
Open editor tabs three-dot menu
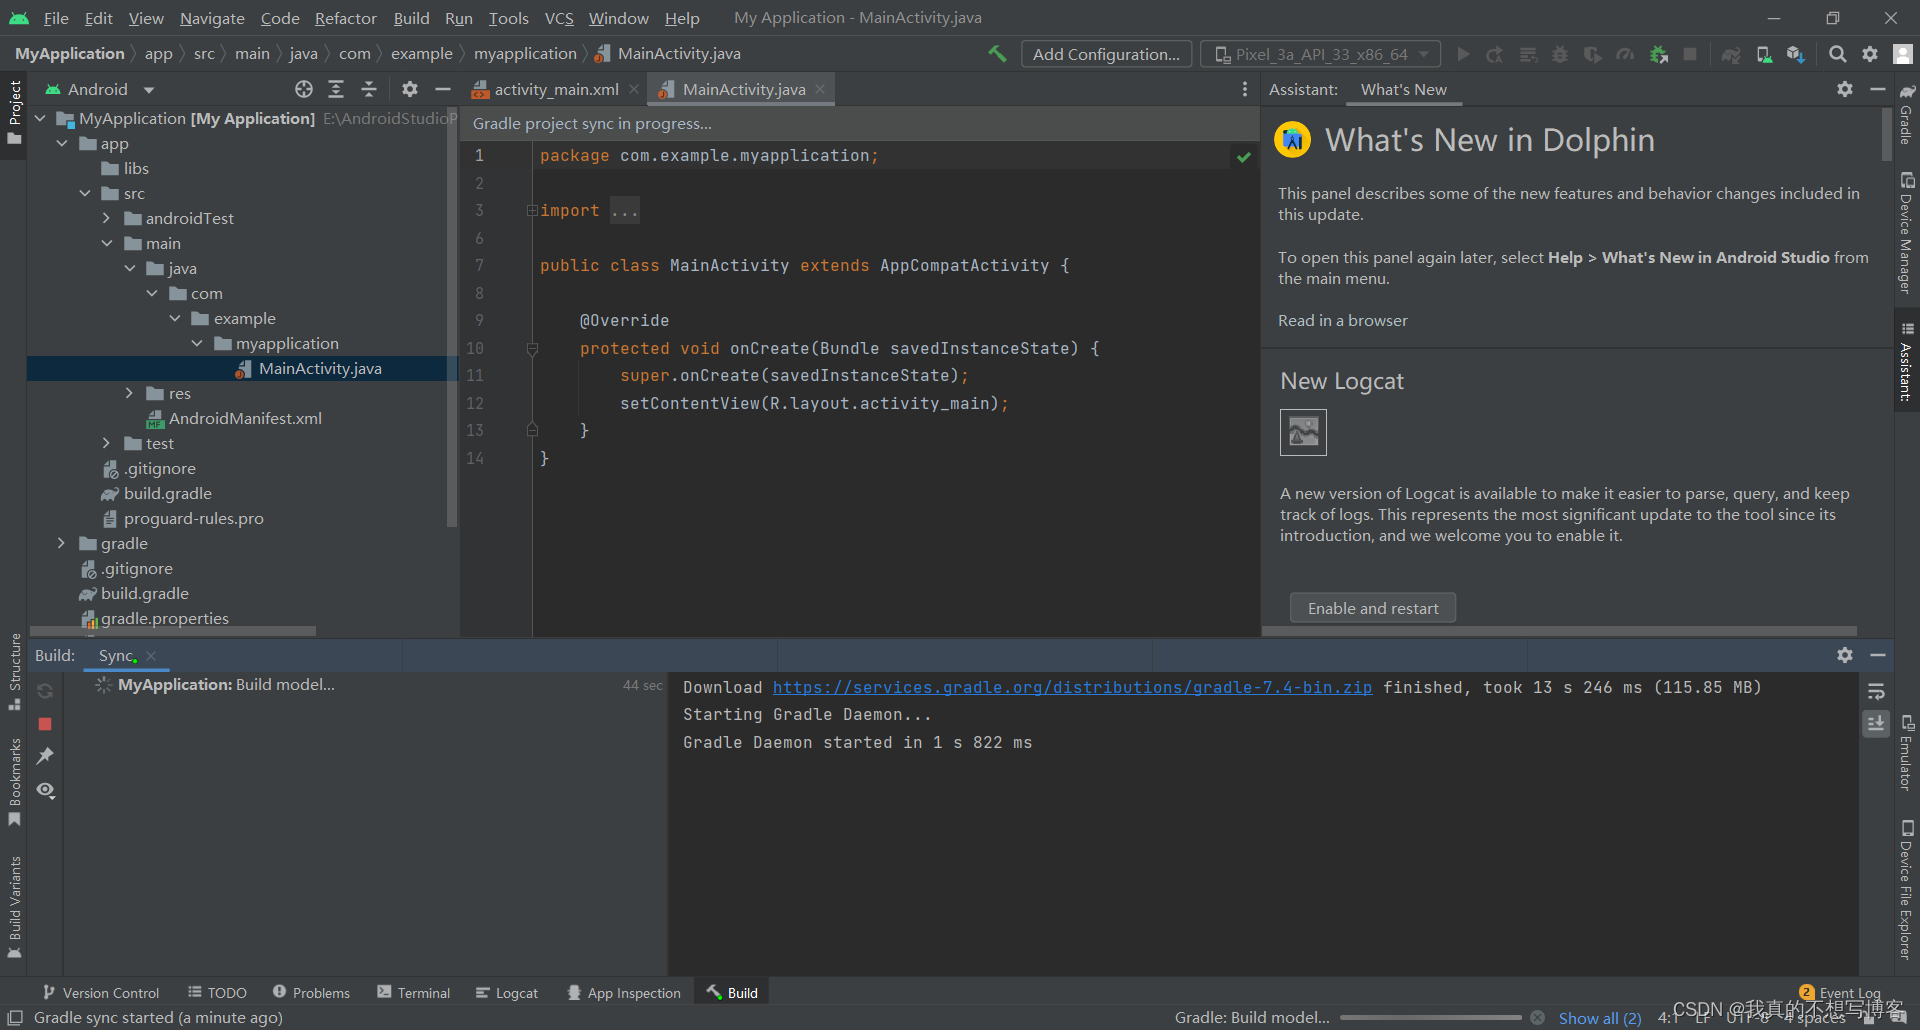[x=1245, y=89]
